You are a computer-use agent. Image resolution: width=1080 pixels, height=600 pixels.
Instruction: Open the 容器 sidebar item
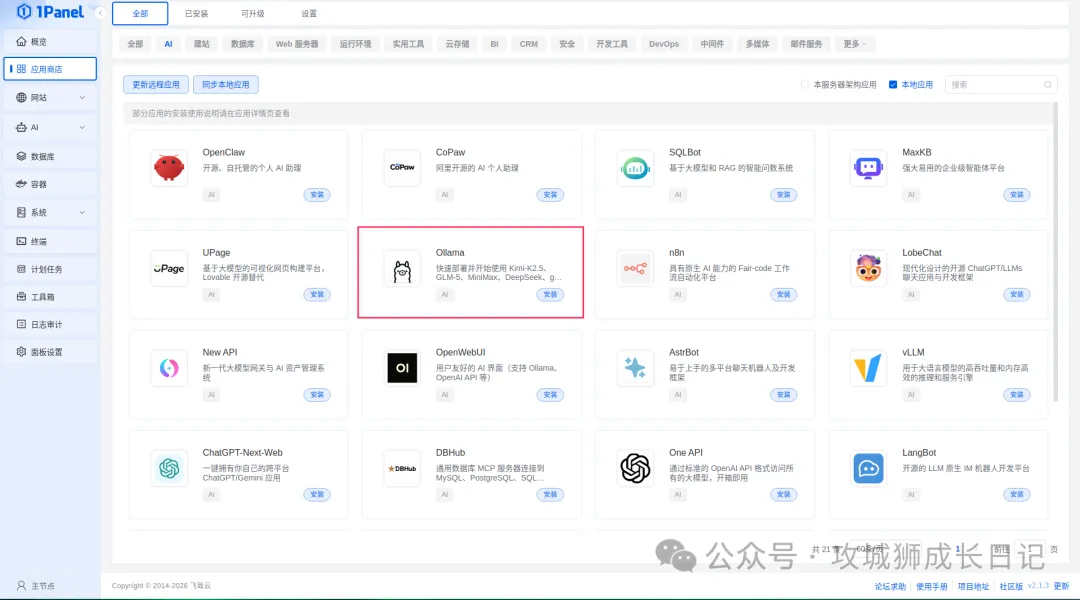point(39,184)
